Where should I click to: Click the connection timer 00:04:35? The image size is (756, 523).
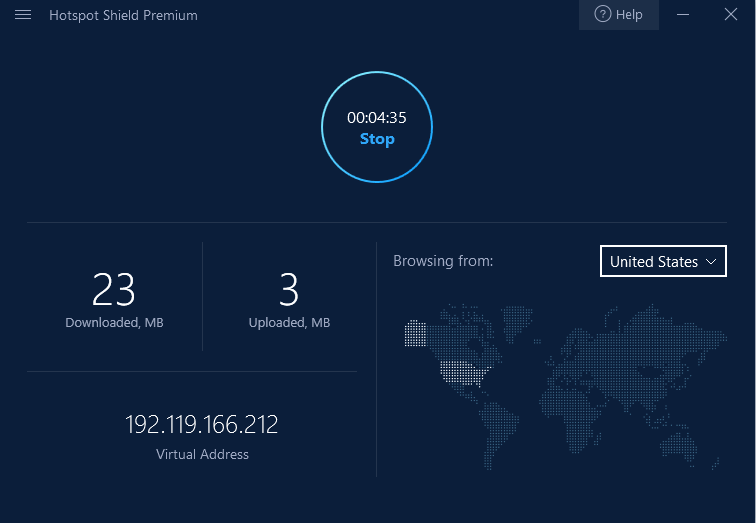(377, 118)
